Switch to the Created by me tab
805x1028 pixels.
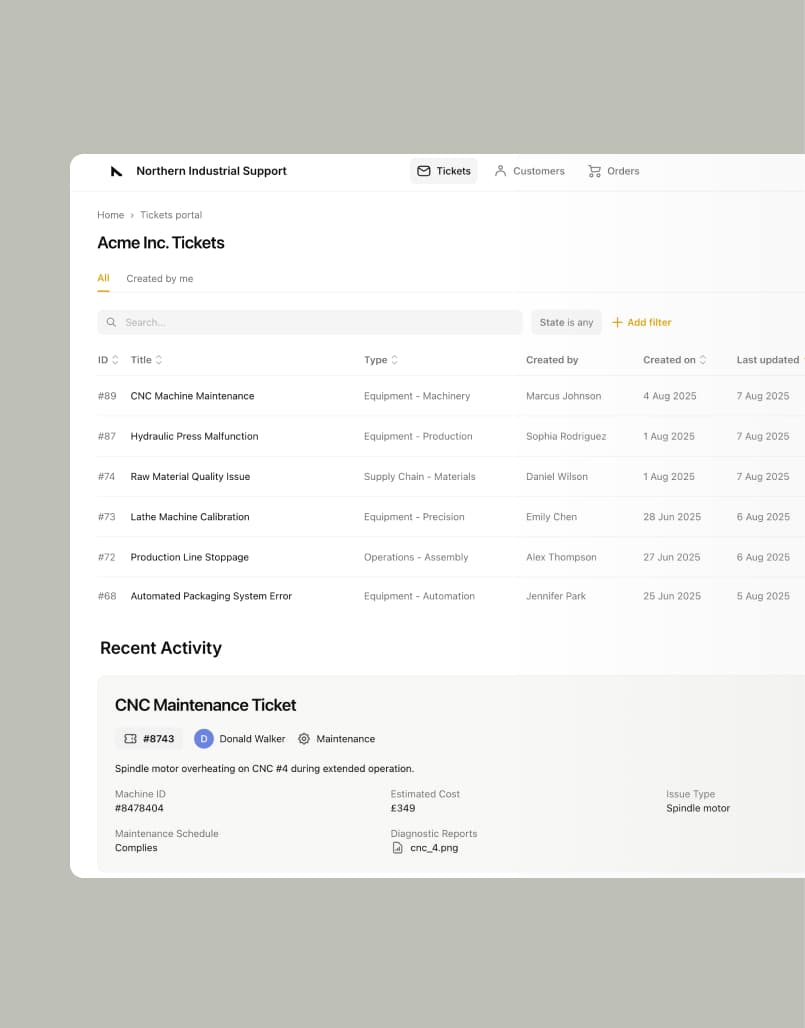[160, 279]
